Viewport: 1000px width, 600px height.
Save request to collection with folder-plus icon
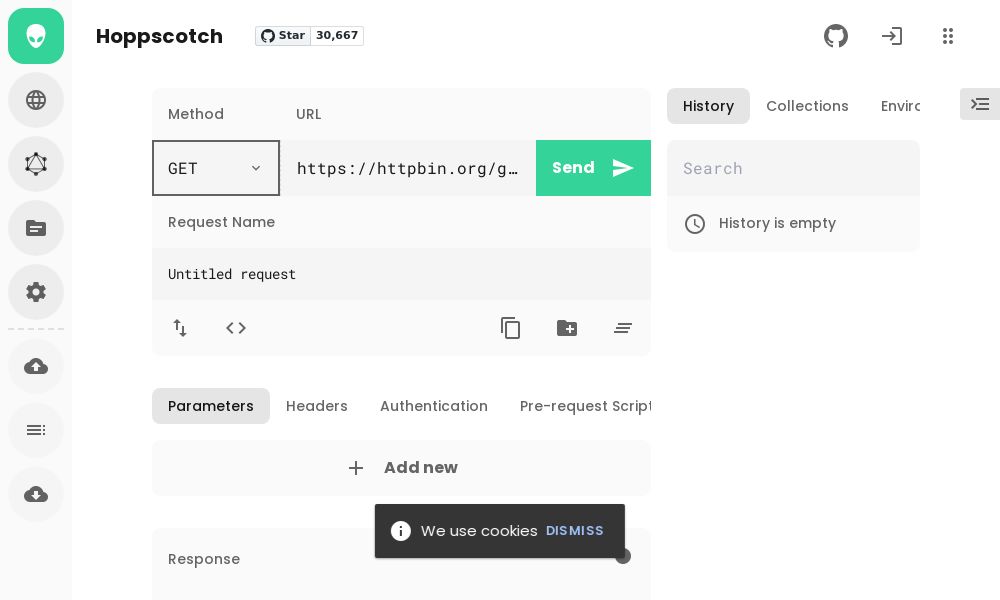(567, 328)
